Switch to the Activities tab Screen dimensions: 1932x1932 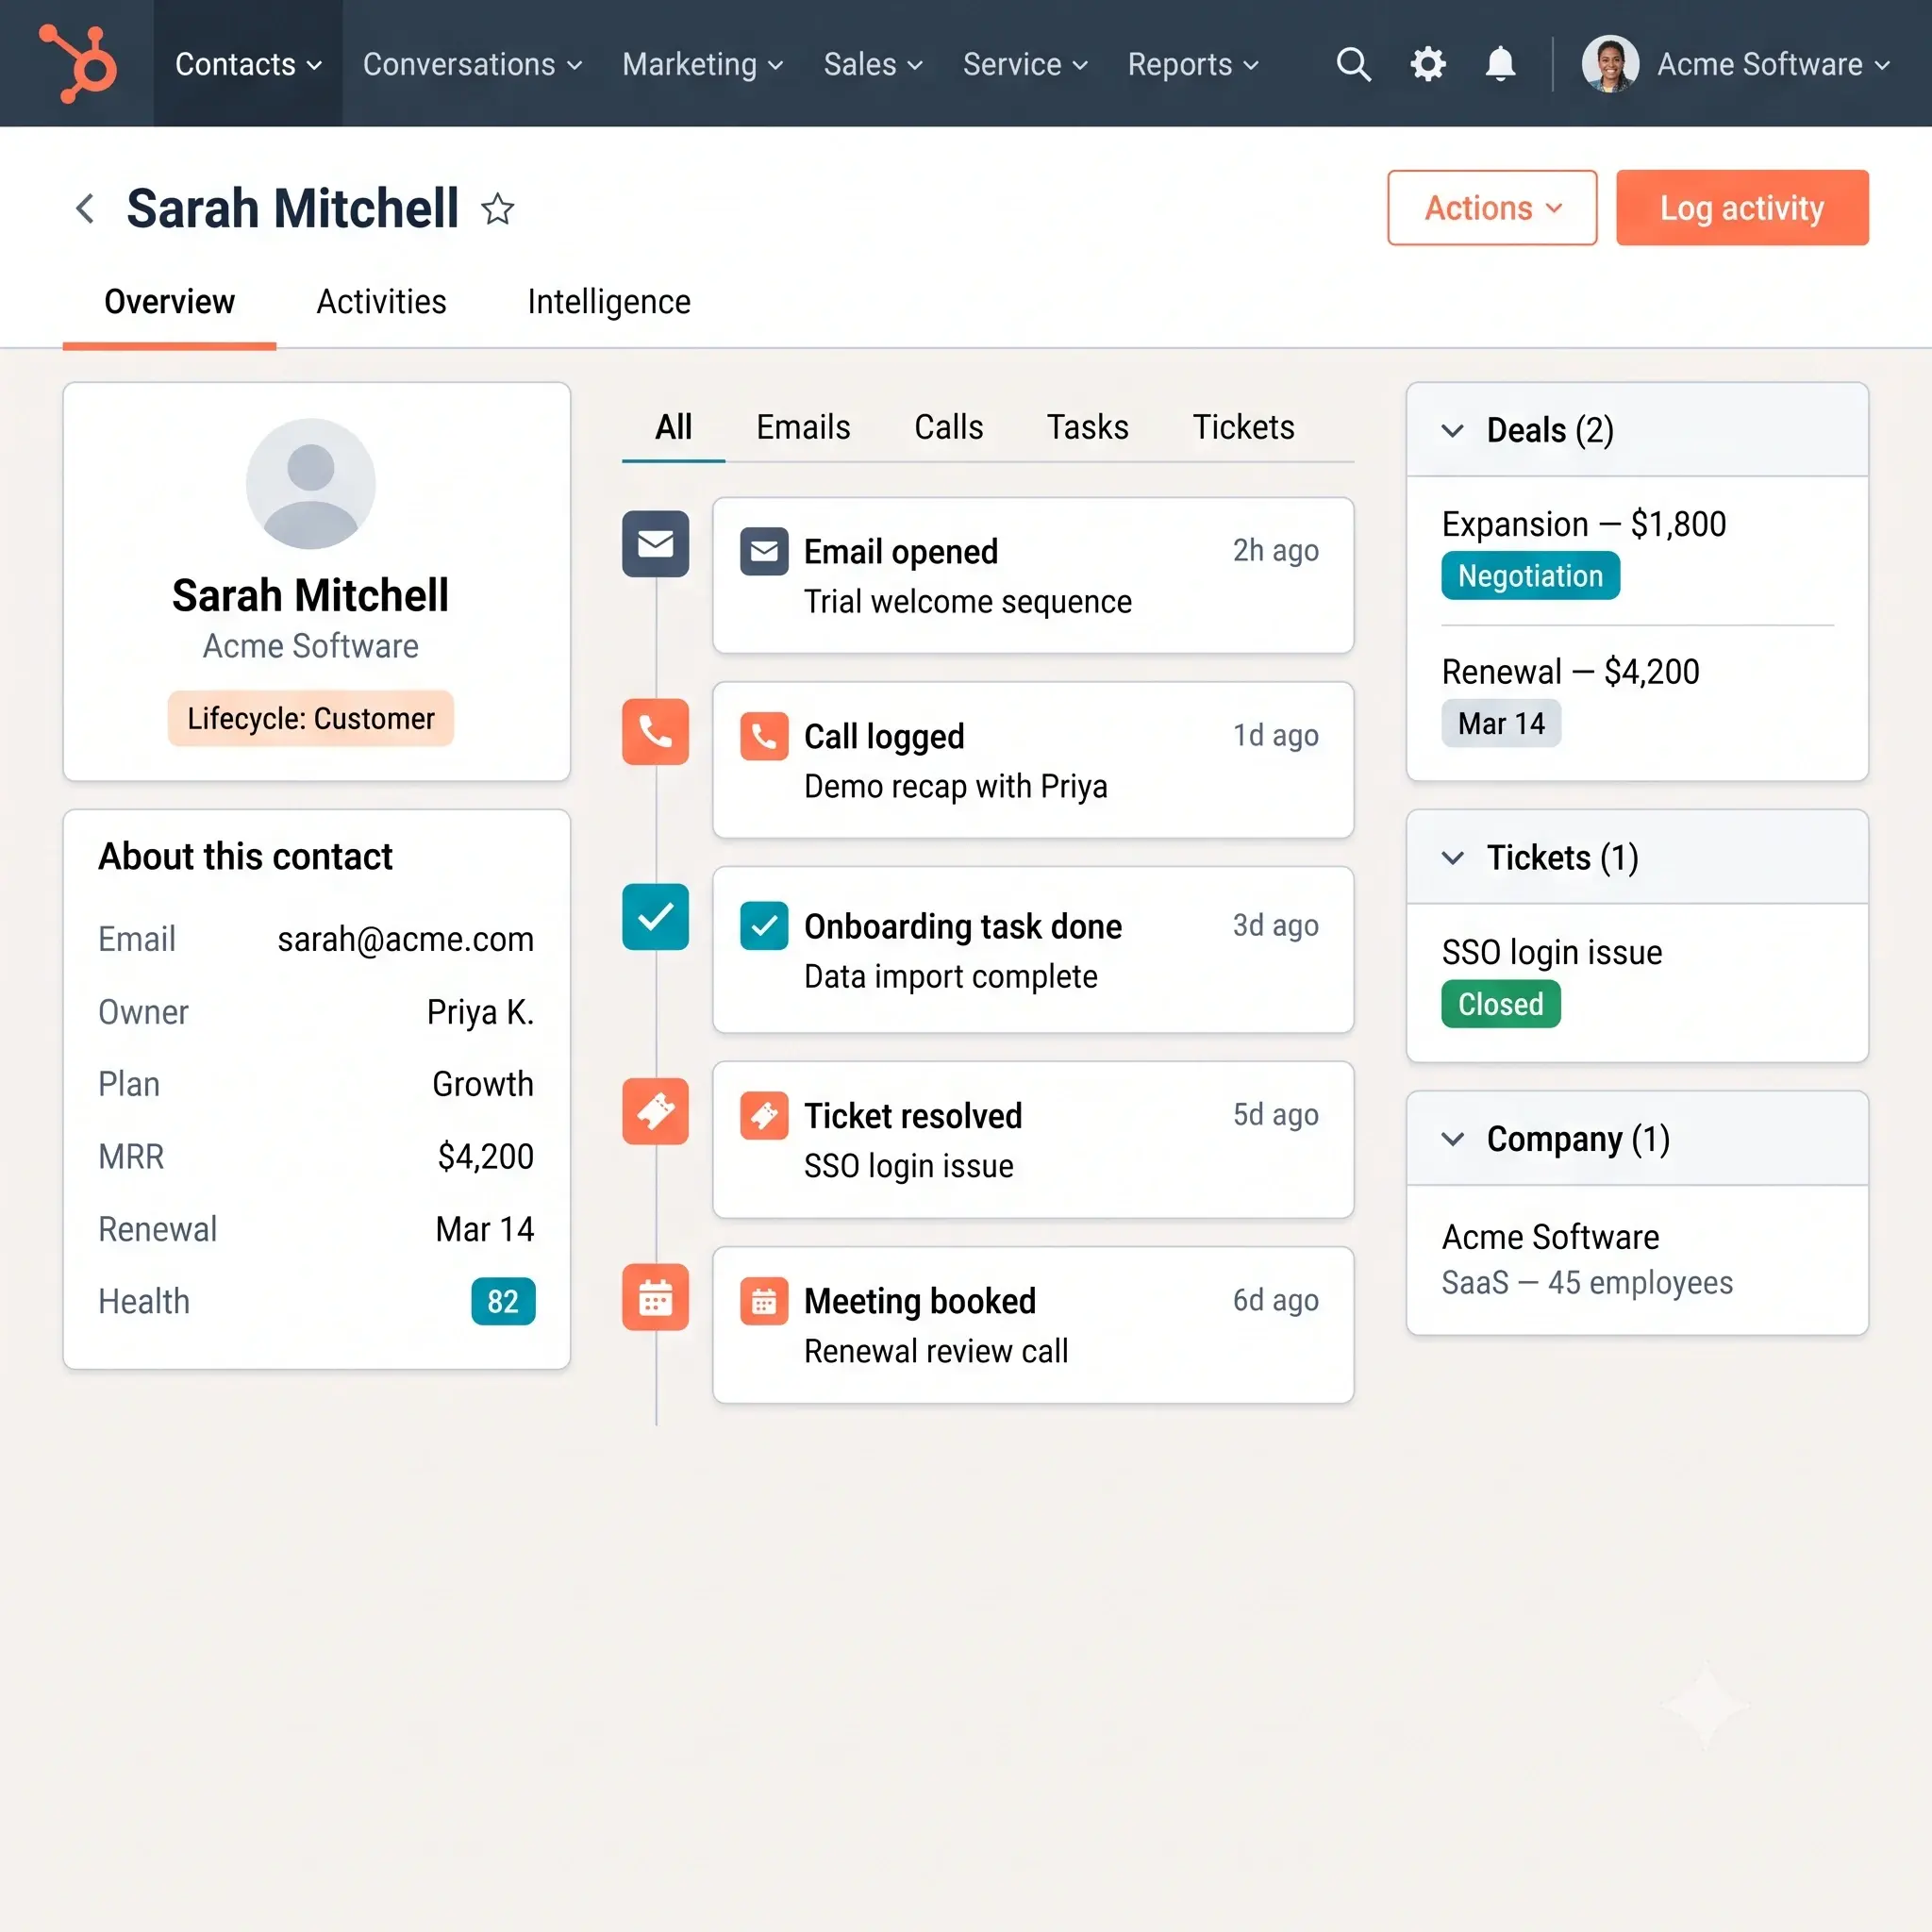381,302
